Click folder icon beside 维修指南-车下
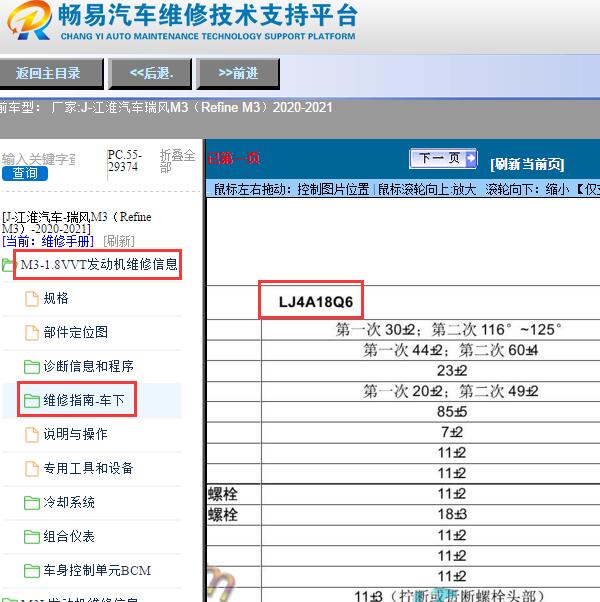The height and width of the screenshot is (602, 600). point(32,400)
